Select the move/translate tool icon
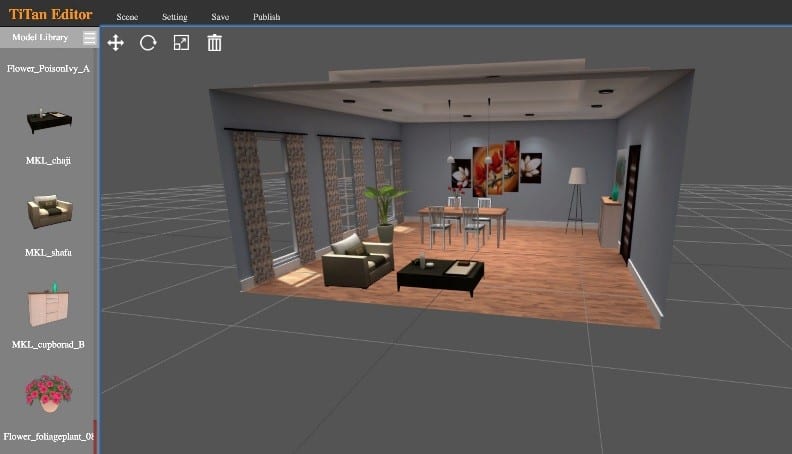This screenshot has width=792, height=454. click(116, 43)
